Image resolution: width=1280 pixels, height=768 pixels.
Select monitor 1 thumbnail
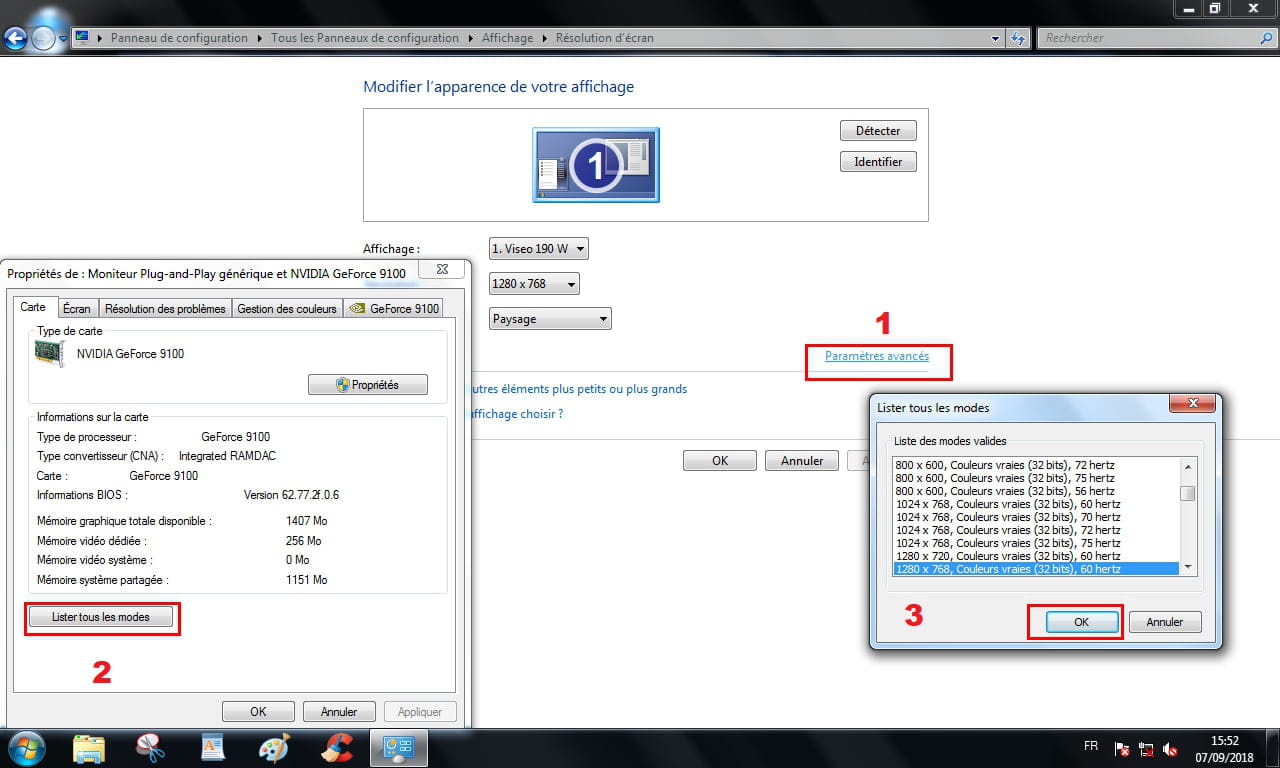[596, 165]
